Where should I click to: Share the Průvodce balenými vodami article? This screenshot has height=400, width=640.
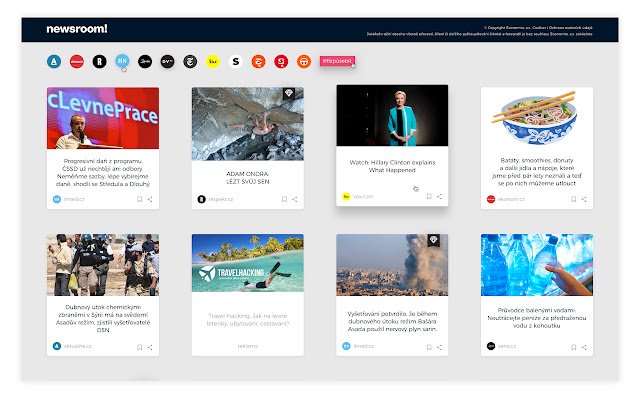[x=584, y=347]
